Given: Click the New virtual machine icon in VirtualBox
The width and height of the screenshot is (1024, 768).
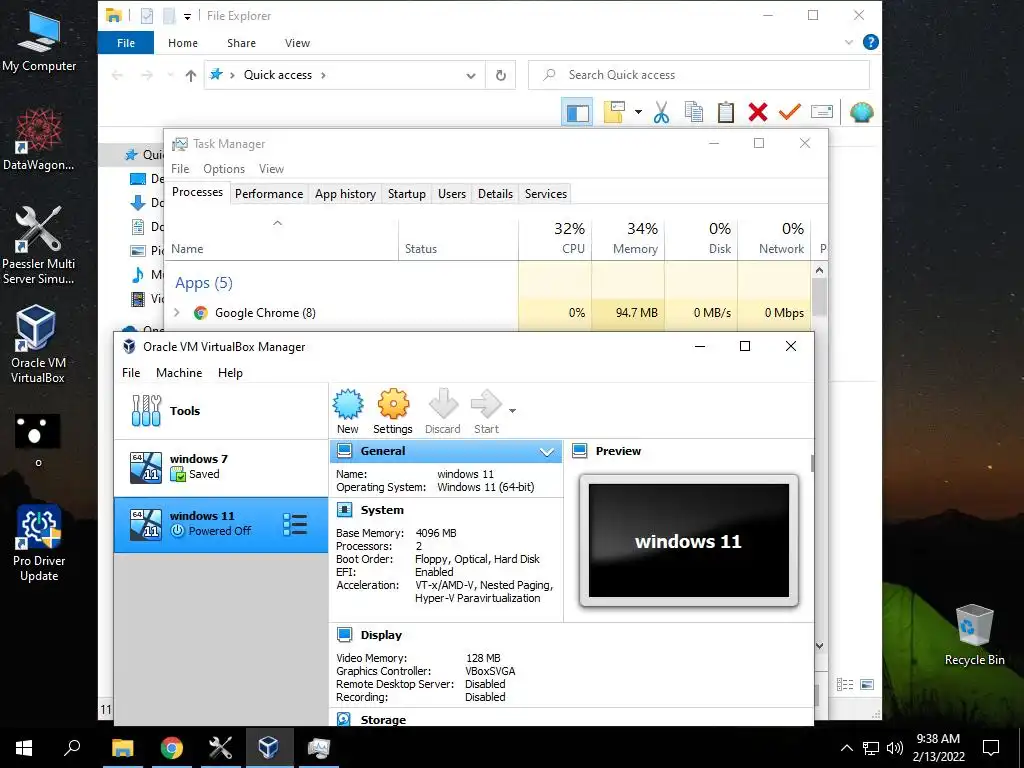Looking at the screenshot, I should point(347,411).
